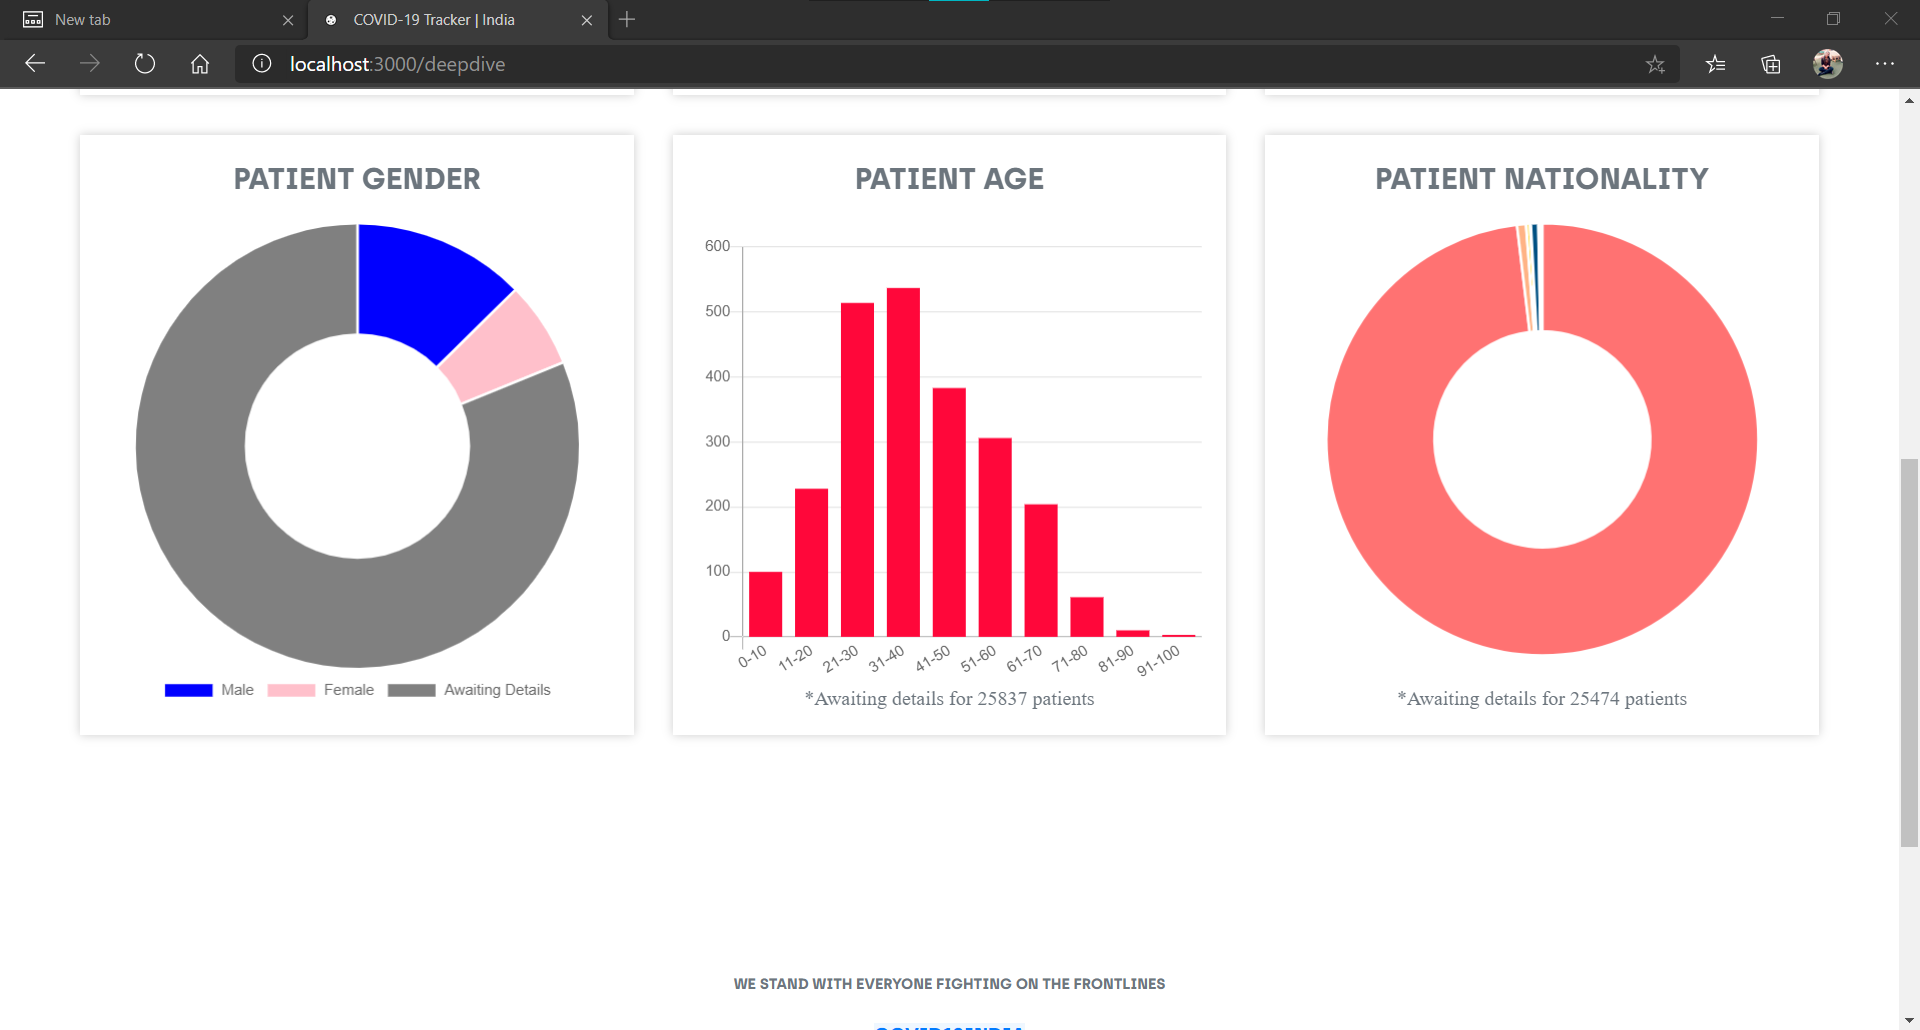Click the Awaiting Details legend label
This screenshot has height=1030, width=1920.
point(497,690)
